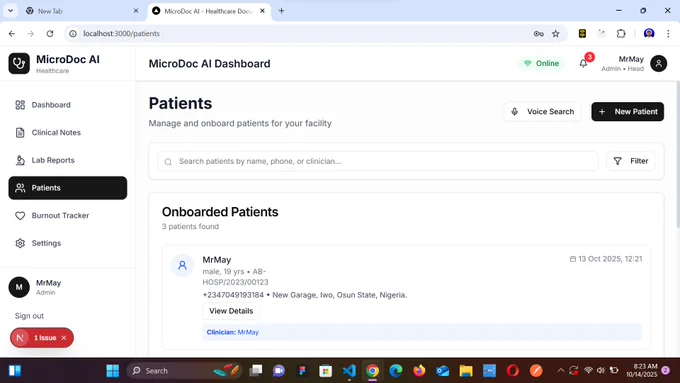
Task: View site information icon in address bar
Action: 73,34
